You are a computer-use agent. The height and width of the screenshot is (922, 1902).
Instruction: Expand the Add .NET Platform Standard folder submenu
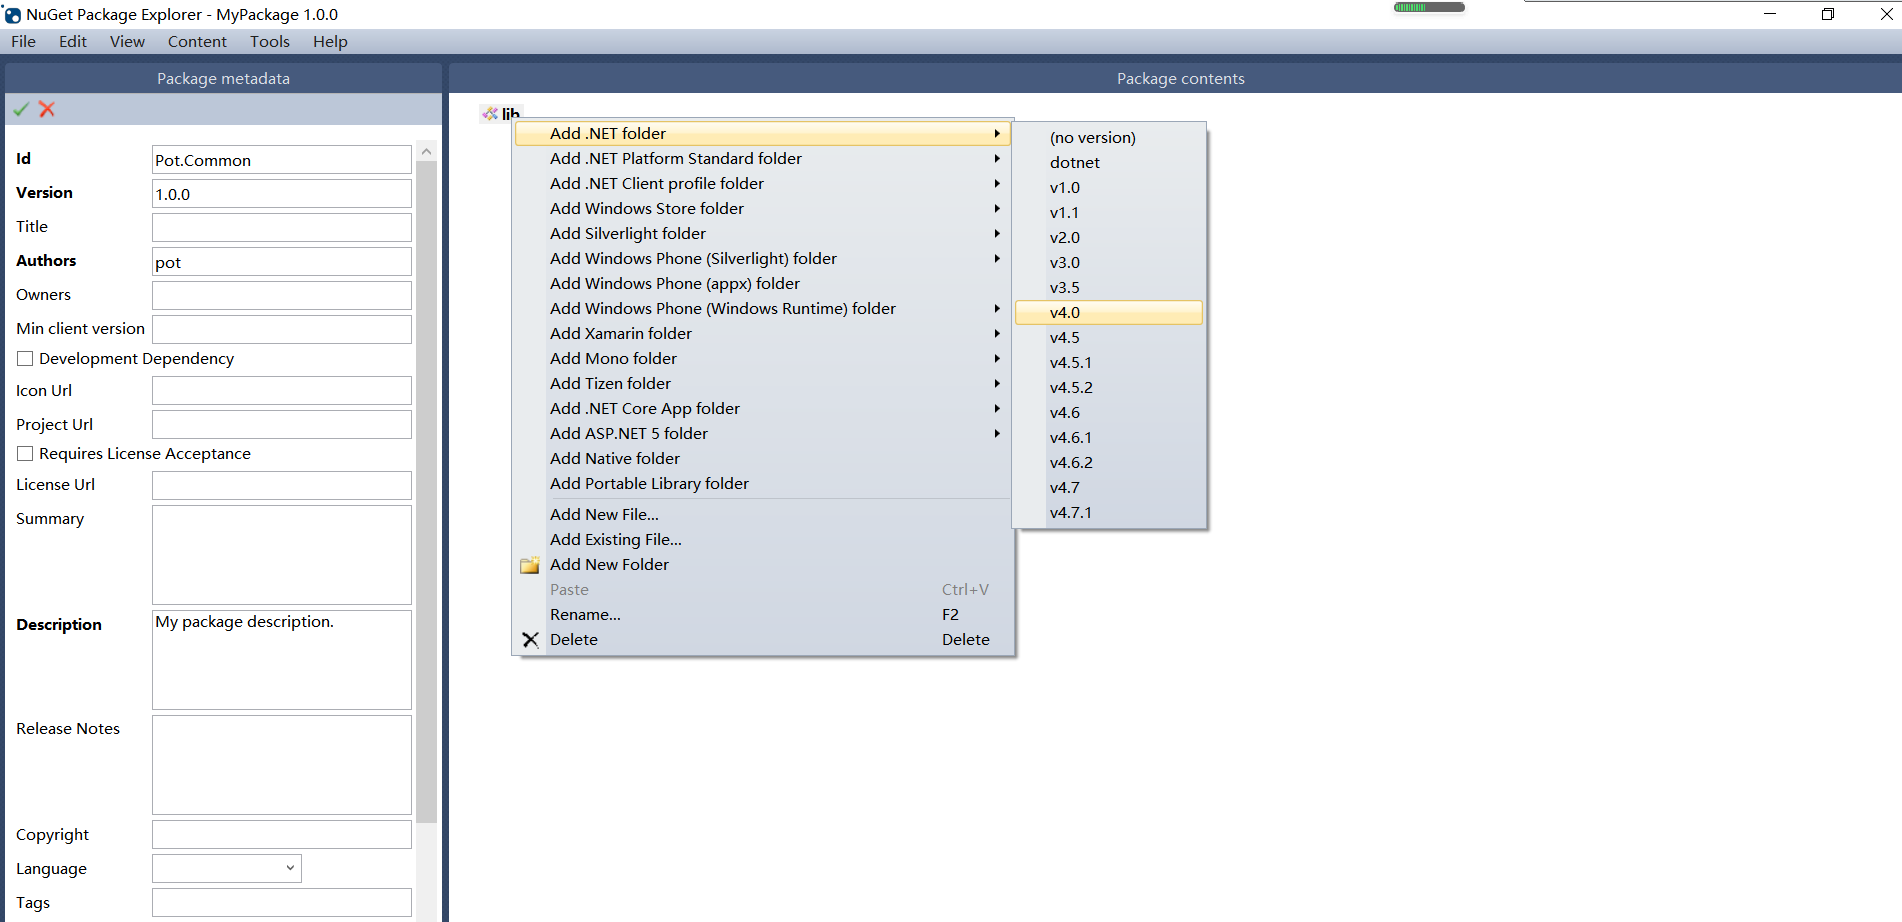click(x=763, y=159)
